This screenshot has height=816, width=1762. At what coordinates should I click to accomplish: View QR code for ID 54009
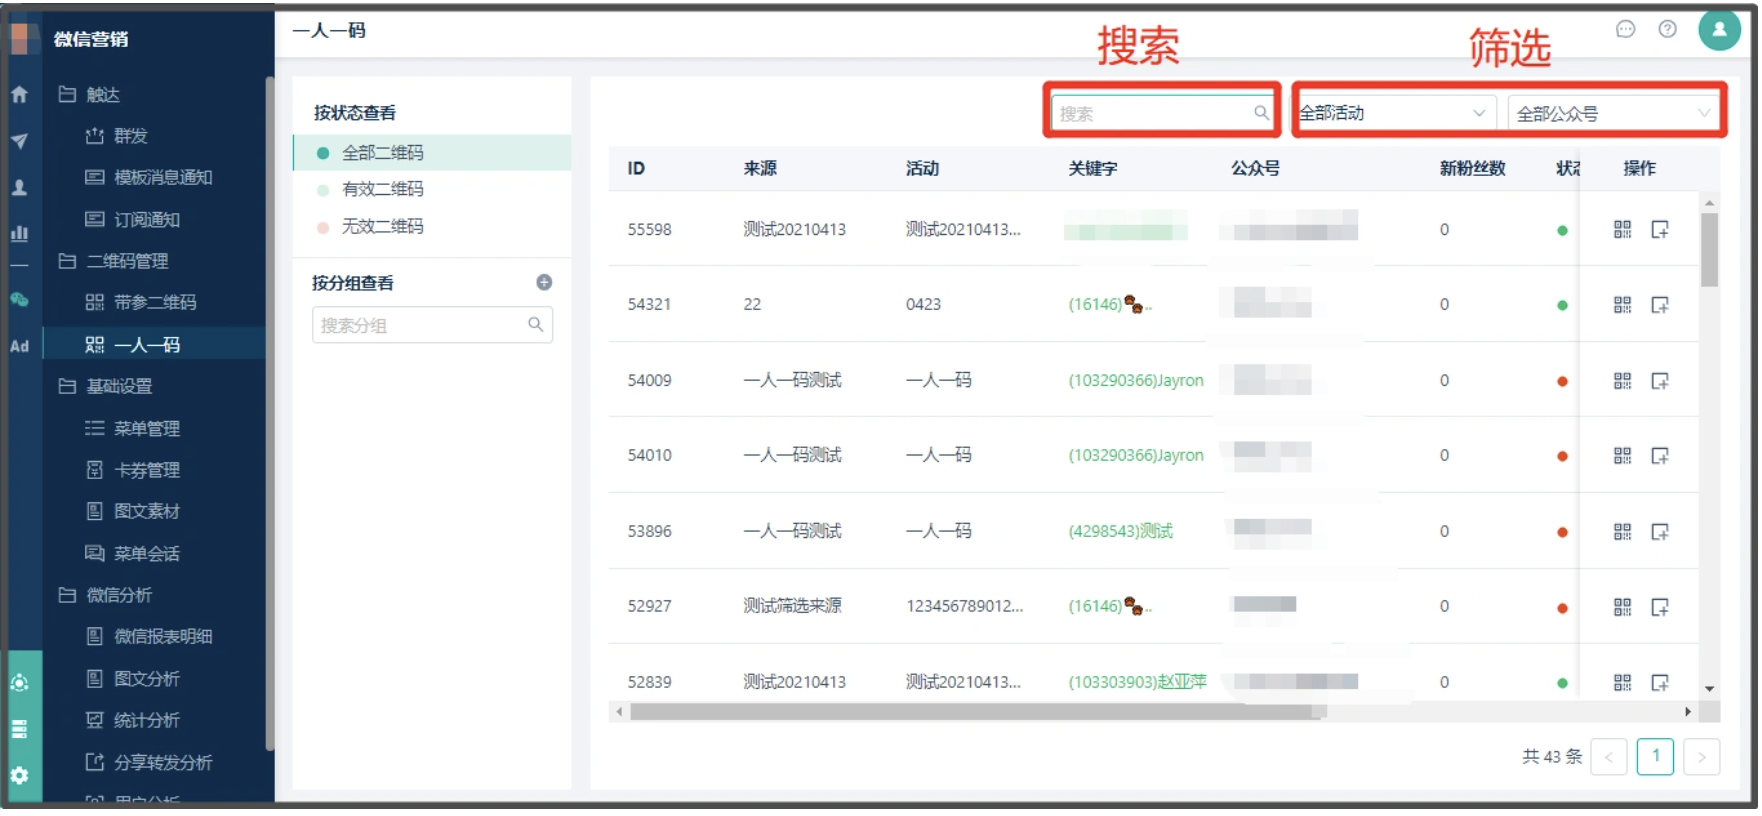1622,381
